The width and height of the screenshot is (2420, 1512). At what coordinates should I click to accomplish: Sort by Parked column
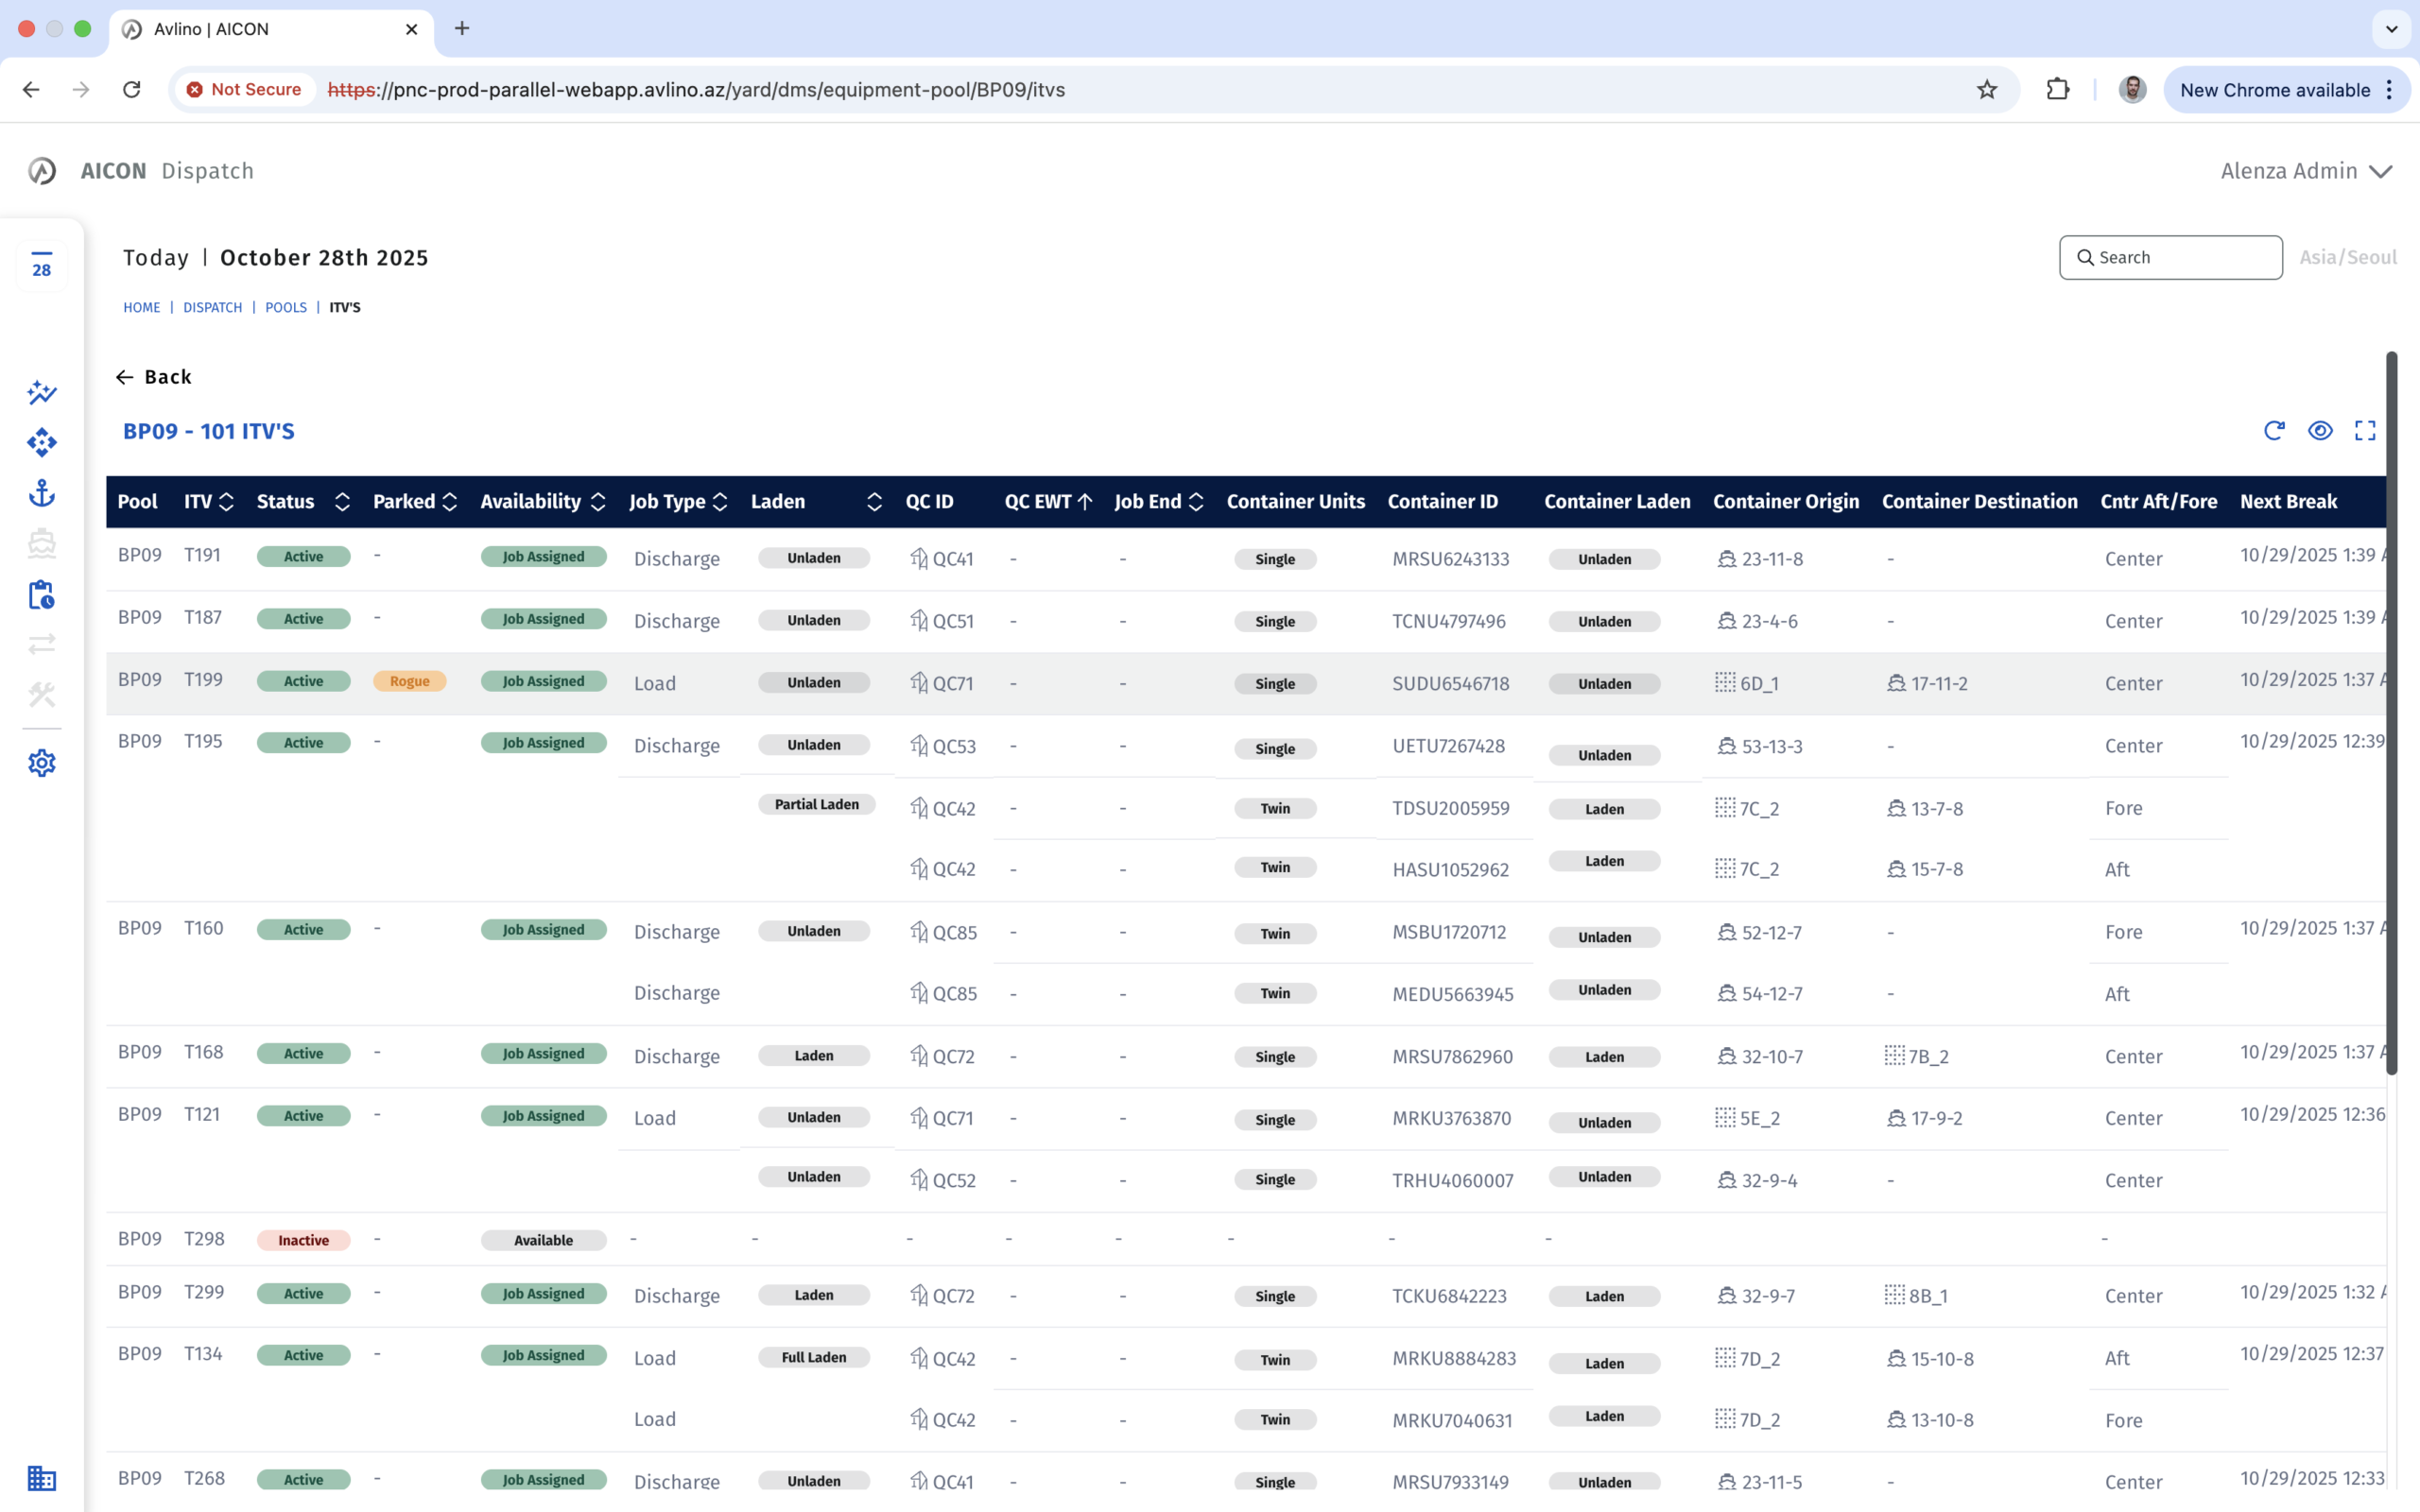coord(450,502)
